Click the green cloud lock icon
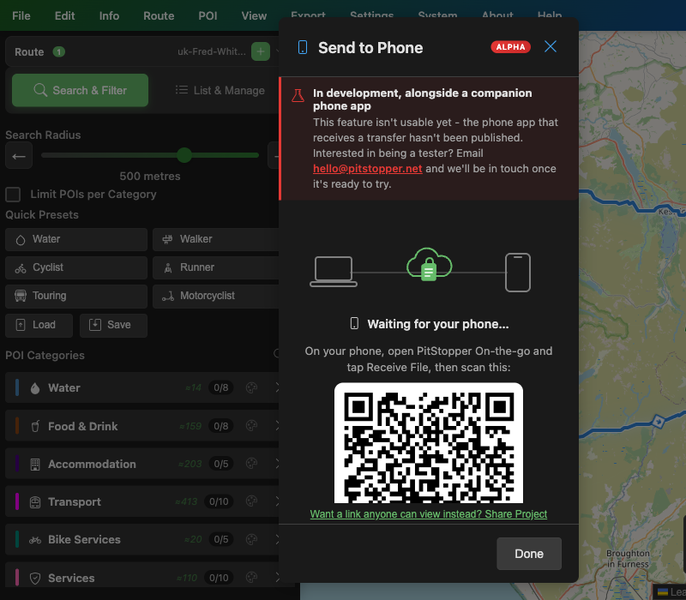686x600 pixels. pyautogui.click(x=429, y=264)
